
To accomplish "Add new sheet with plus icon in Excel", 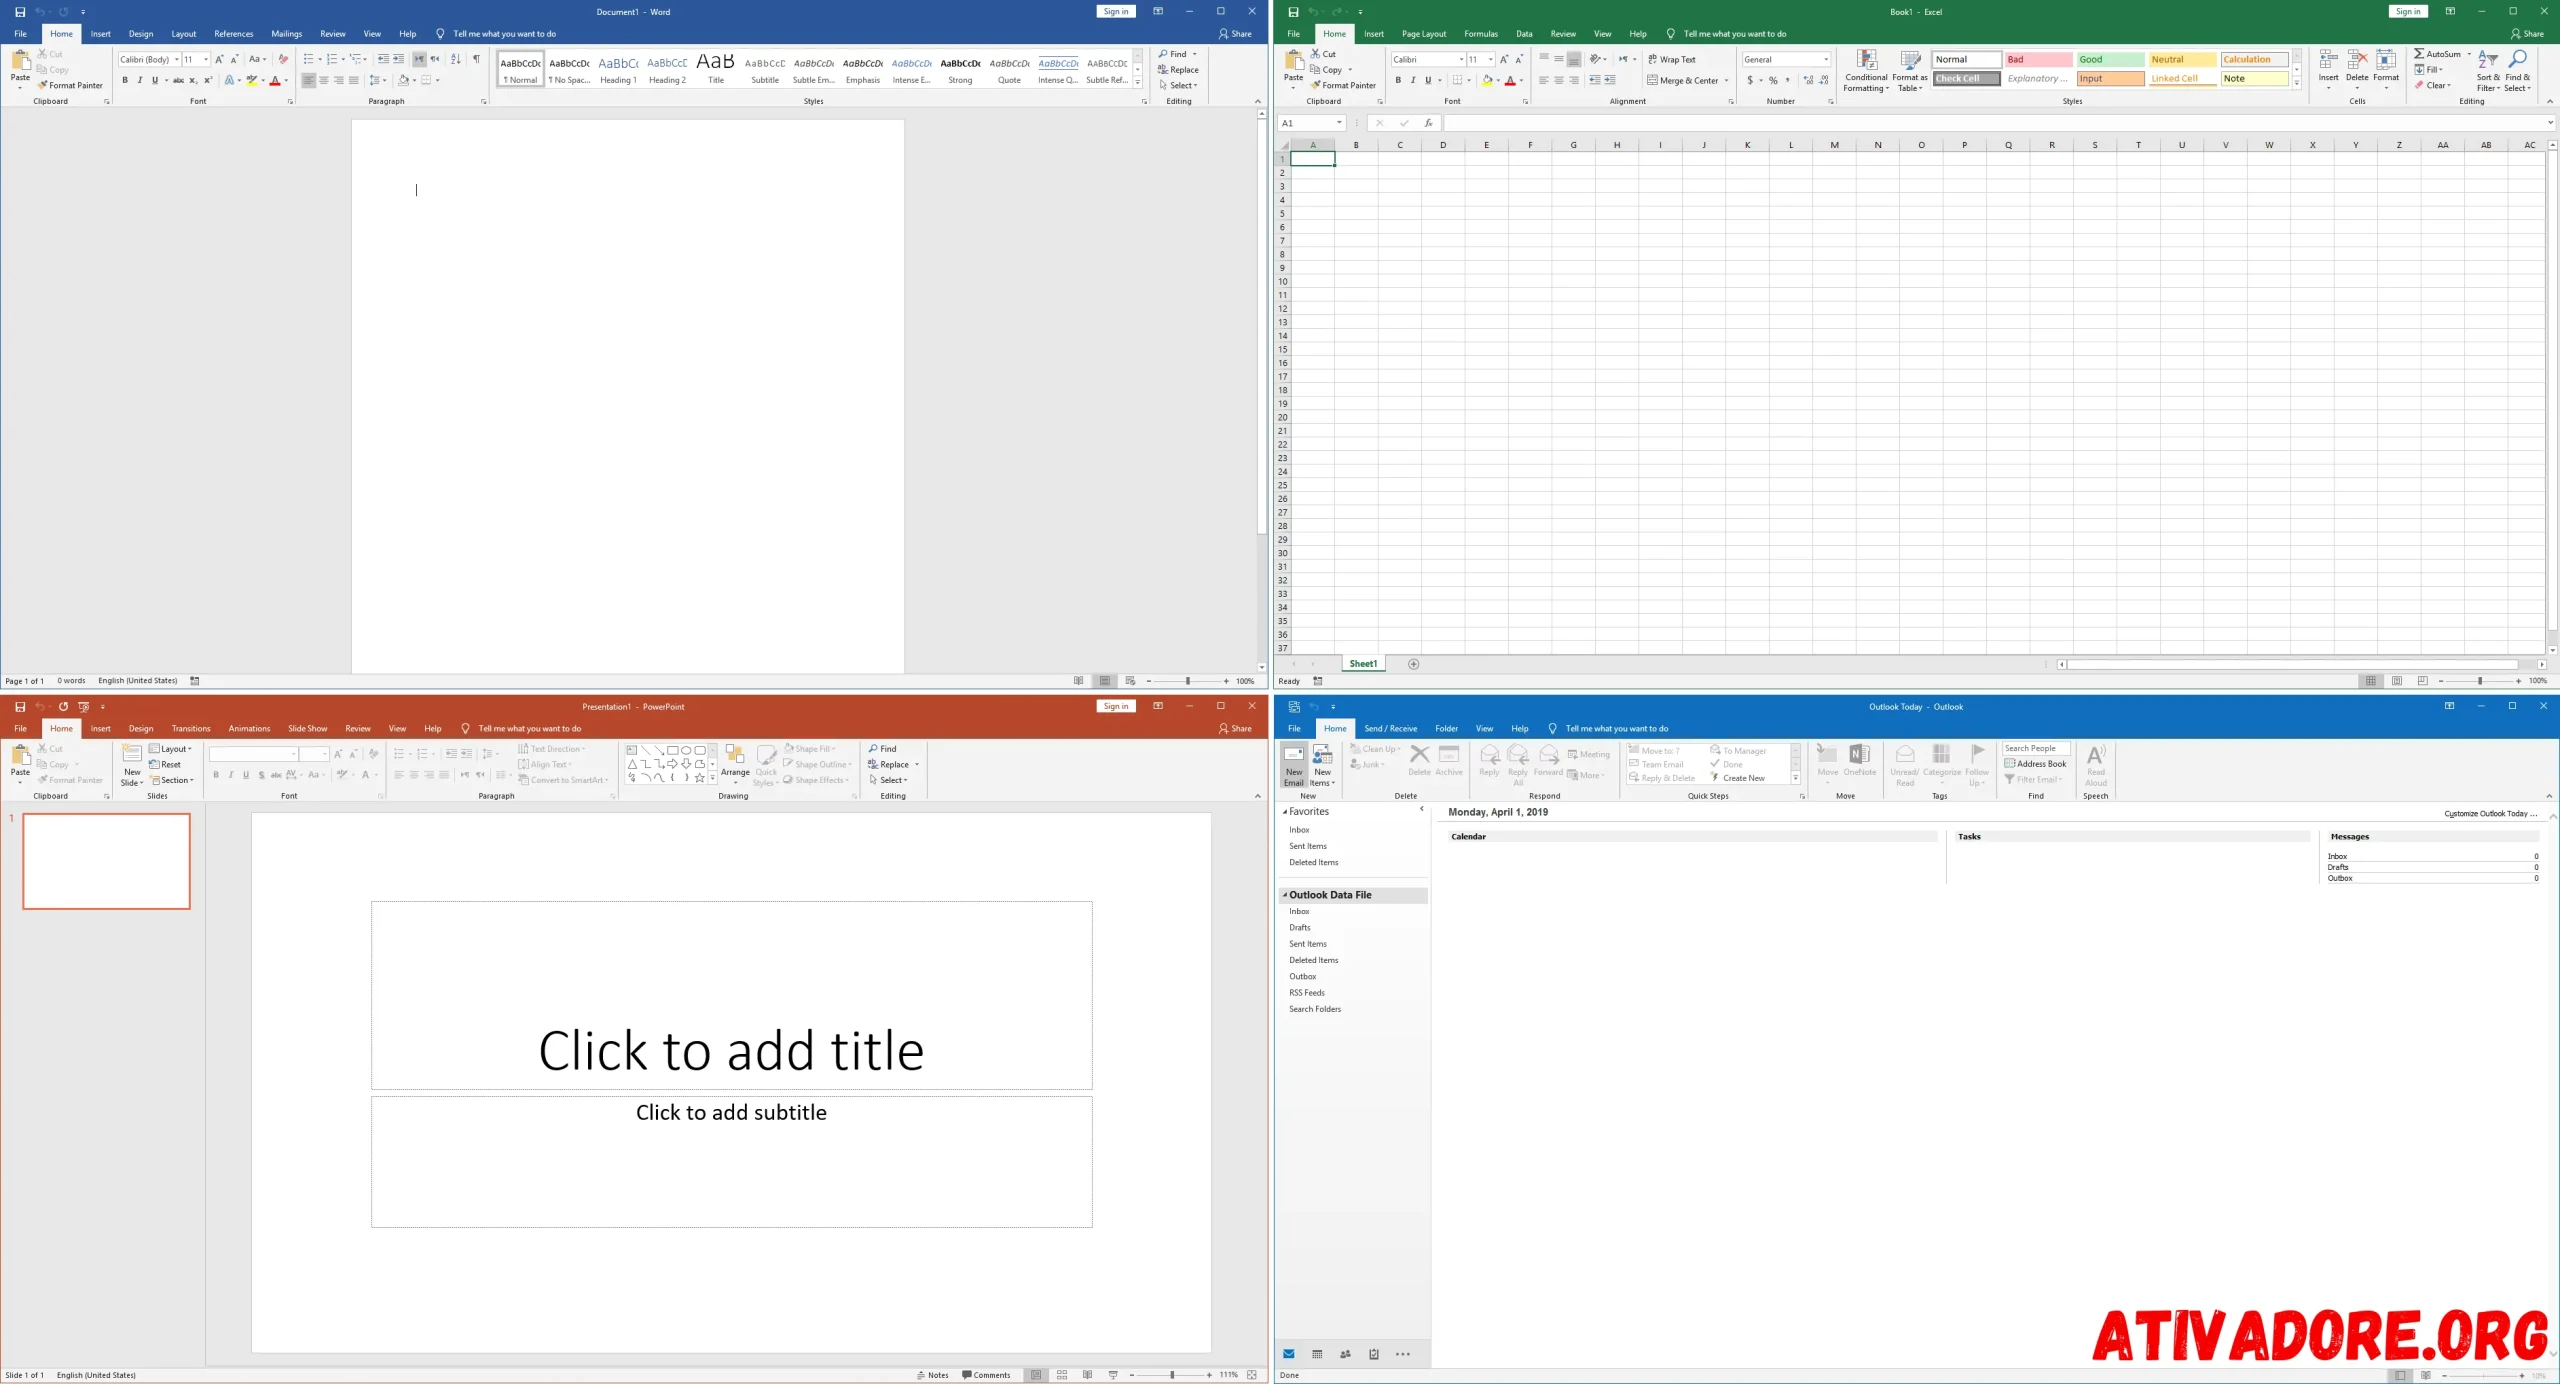I will click(1413, 664).
